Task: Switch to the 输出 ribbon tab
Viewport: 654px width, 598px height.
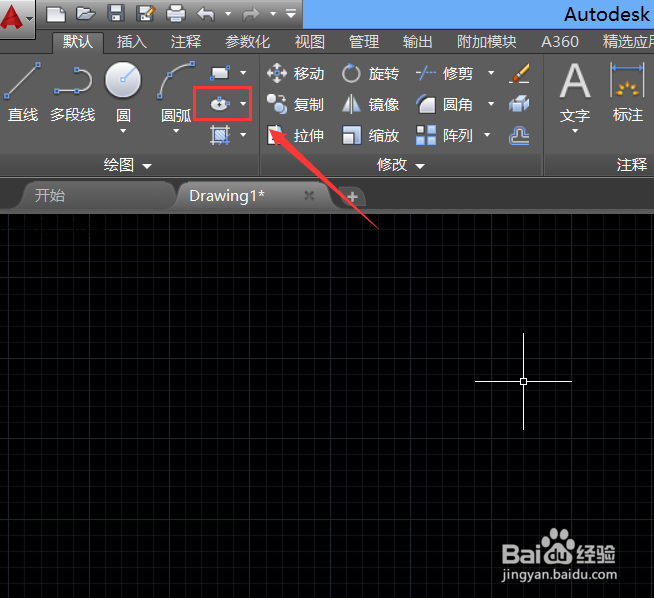Action: (418, 42)
